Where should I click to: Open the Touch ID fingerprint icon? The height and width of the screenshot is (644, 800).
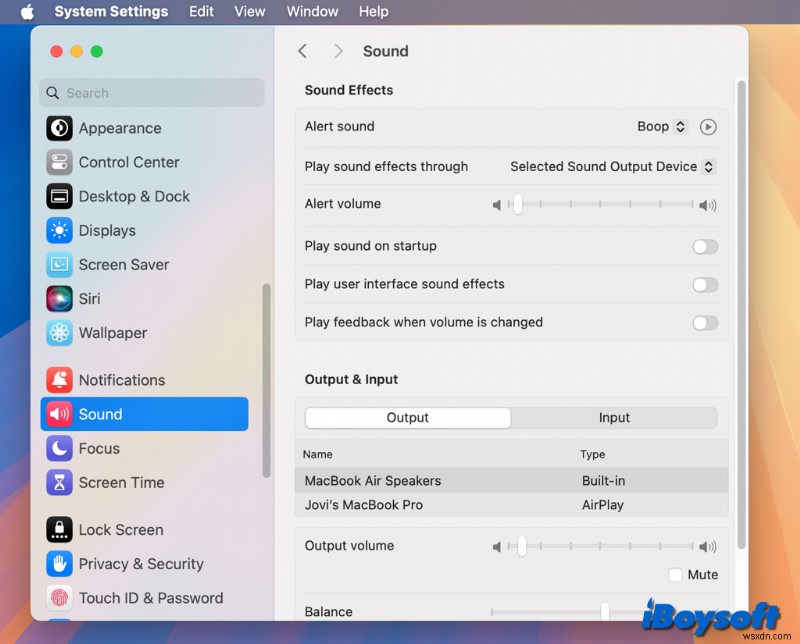click(x=59, y=598)
